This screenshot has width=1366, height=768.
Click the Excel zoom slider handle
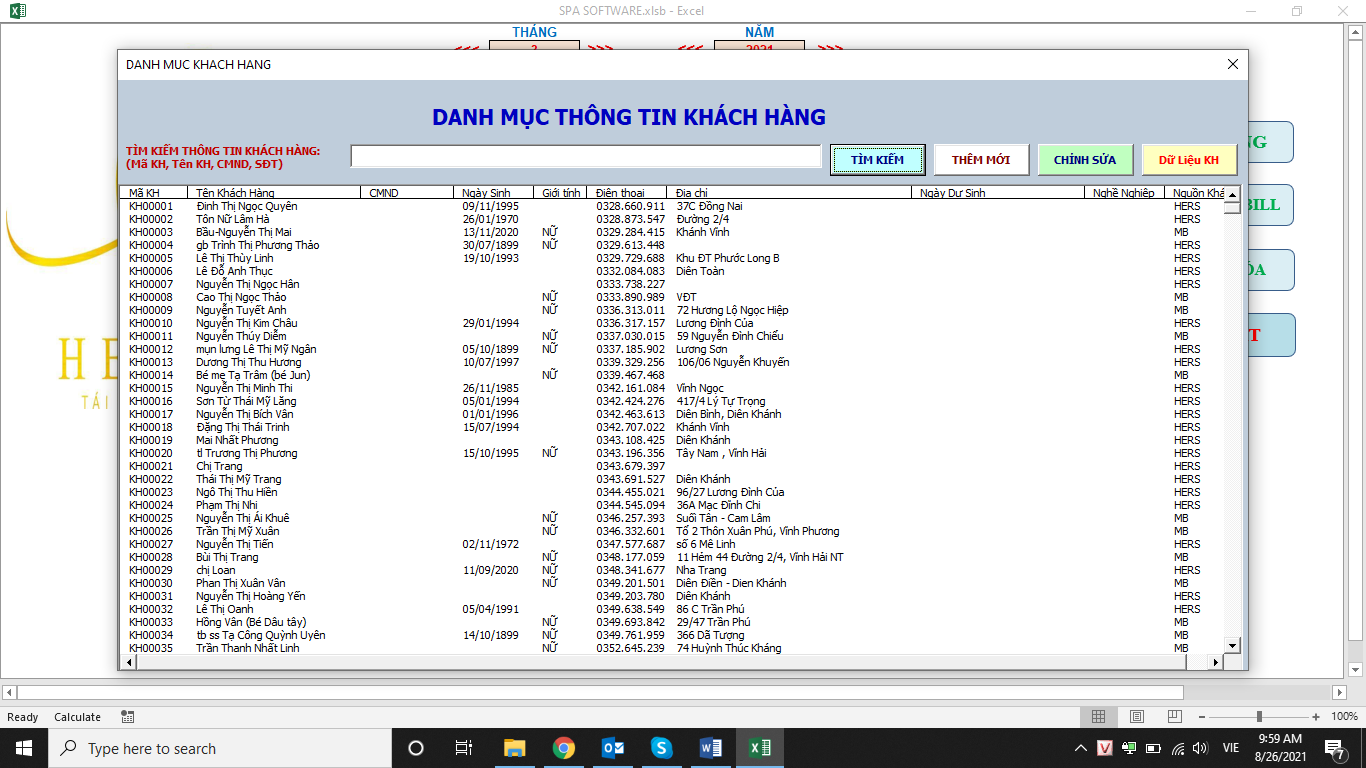(1259, 717)
